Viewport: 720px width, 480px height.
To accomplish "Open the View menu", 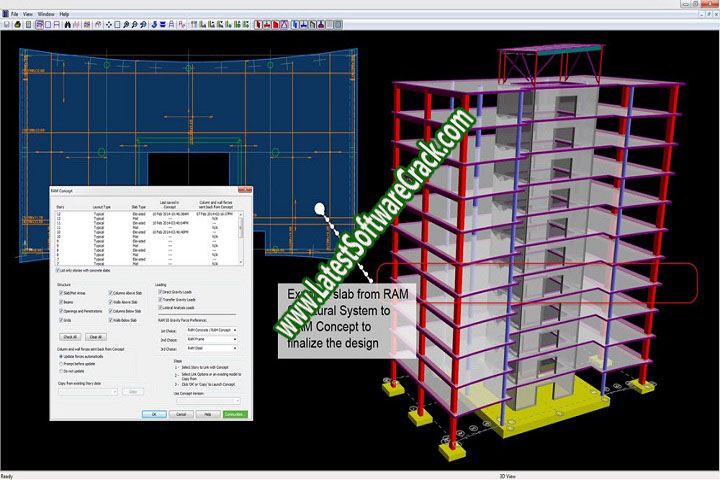I will (x=28, y=14).
